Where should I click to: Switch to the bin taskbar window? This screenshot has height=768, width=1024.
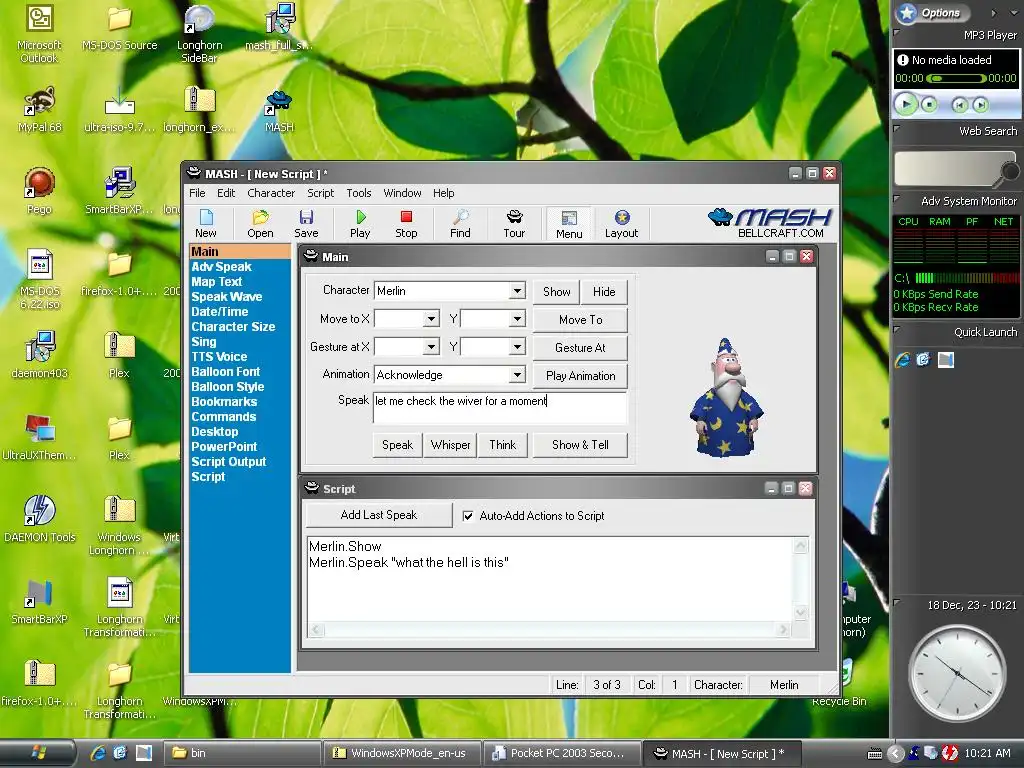coord(242,753)
